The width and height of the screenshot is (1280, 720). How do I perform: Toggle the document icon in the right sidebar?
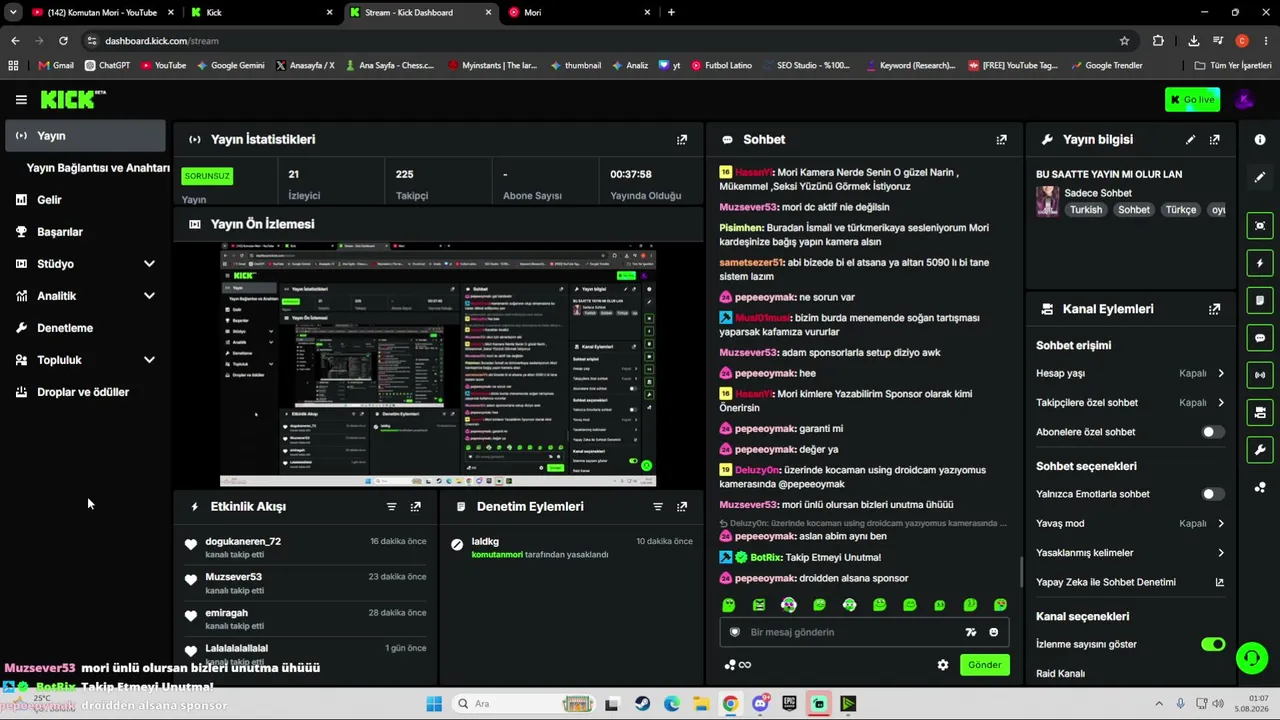(1260, 300)
